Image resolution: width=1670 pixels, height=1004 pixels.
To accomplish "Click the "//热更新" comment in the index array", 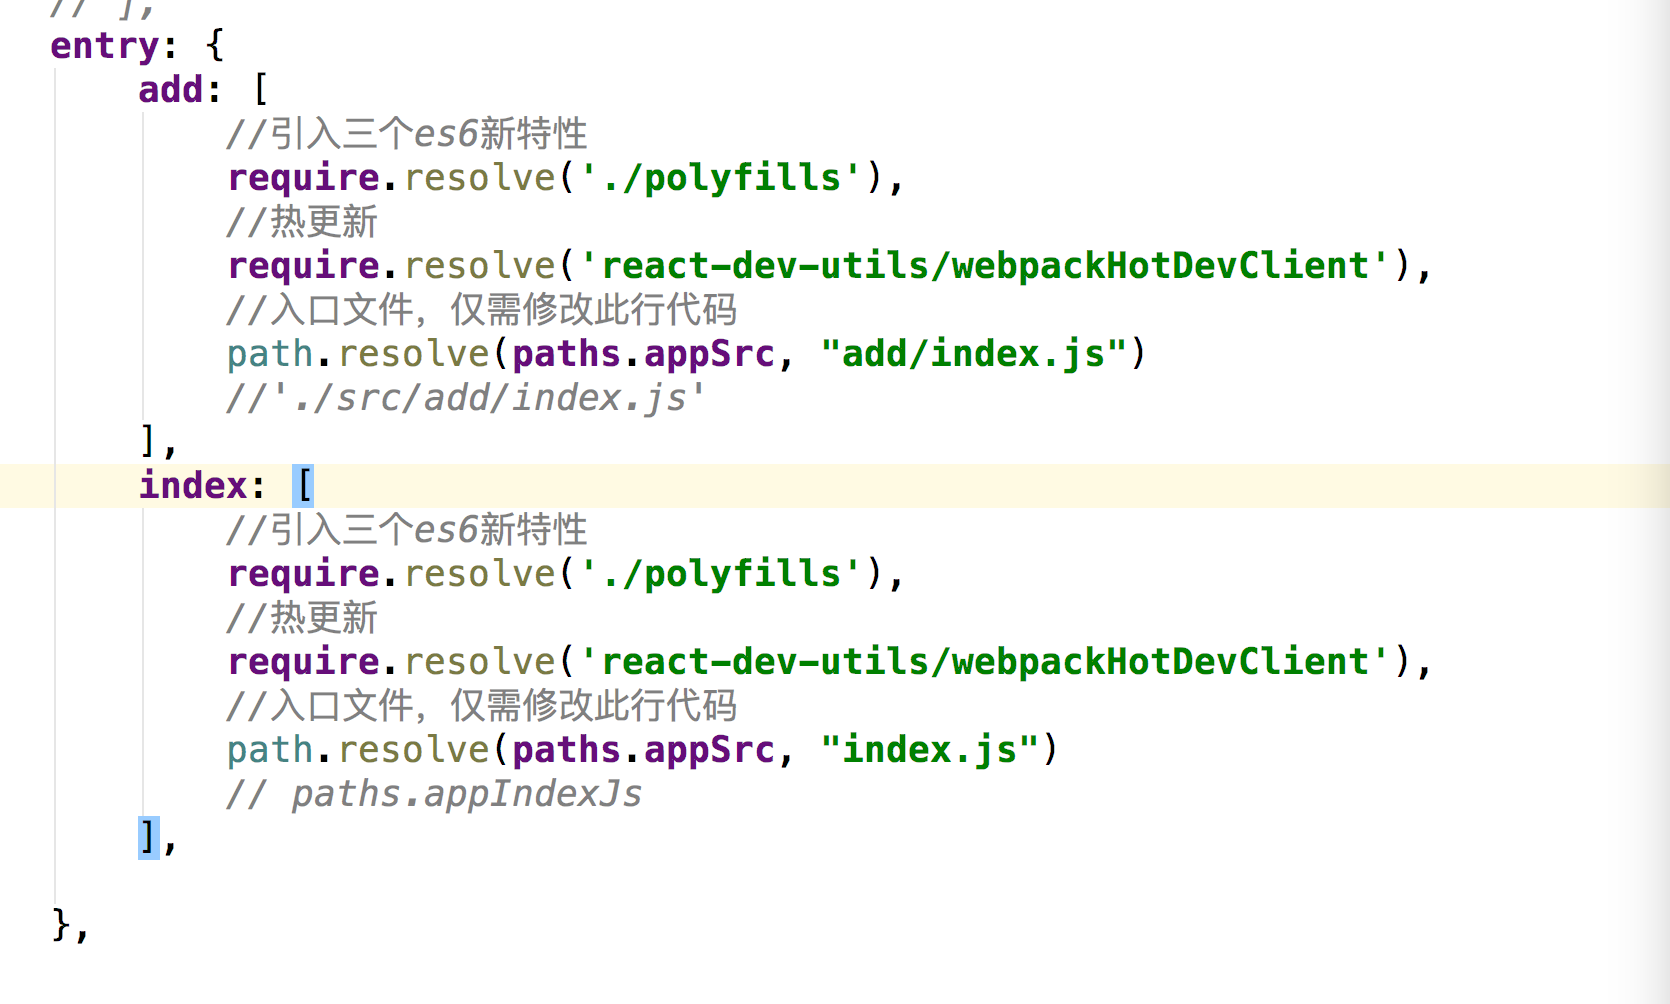I will tap(302, 618).
